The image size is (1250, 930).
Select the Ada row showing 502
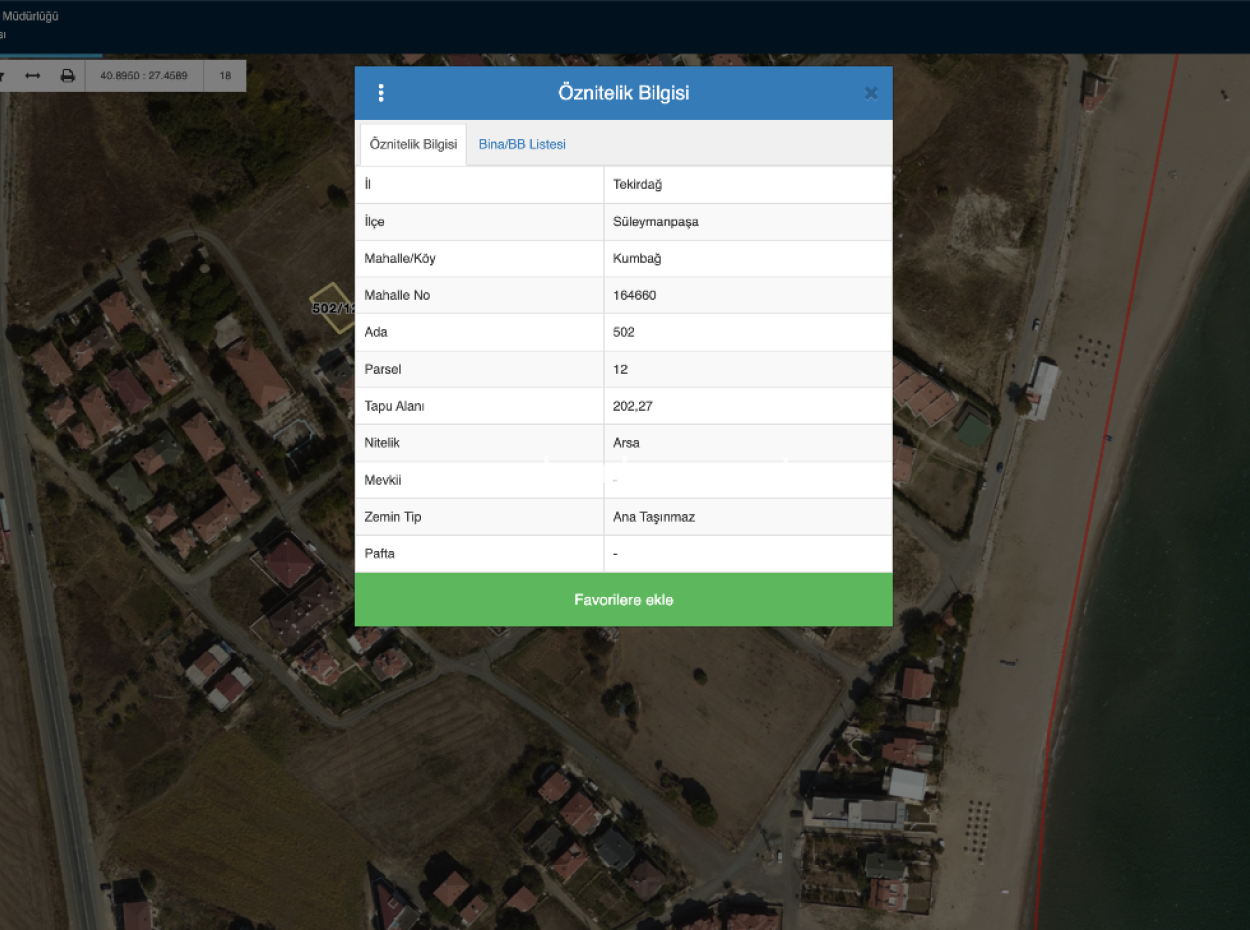coord(623,331)
